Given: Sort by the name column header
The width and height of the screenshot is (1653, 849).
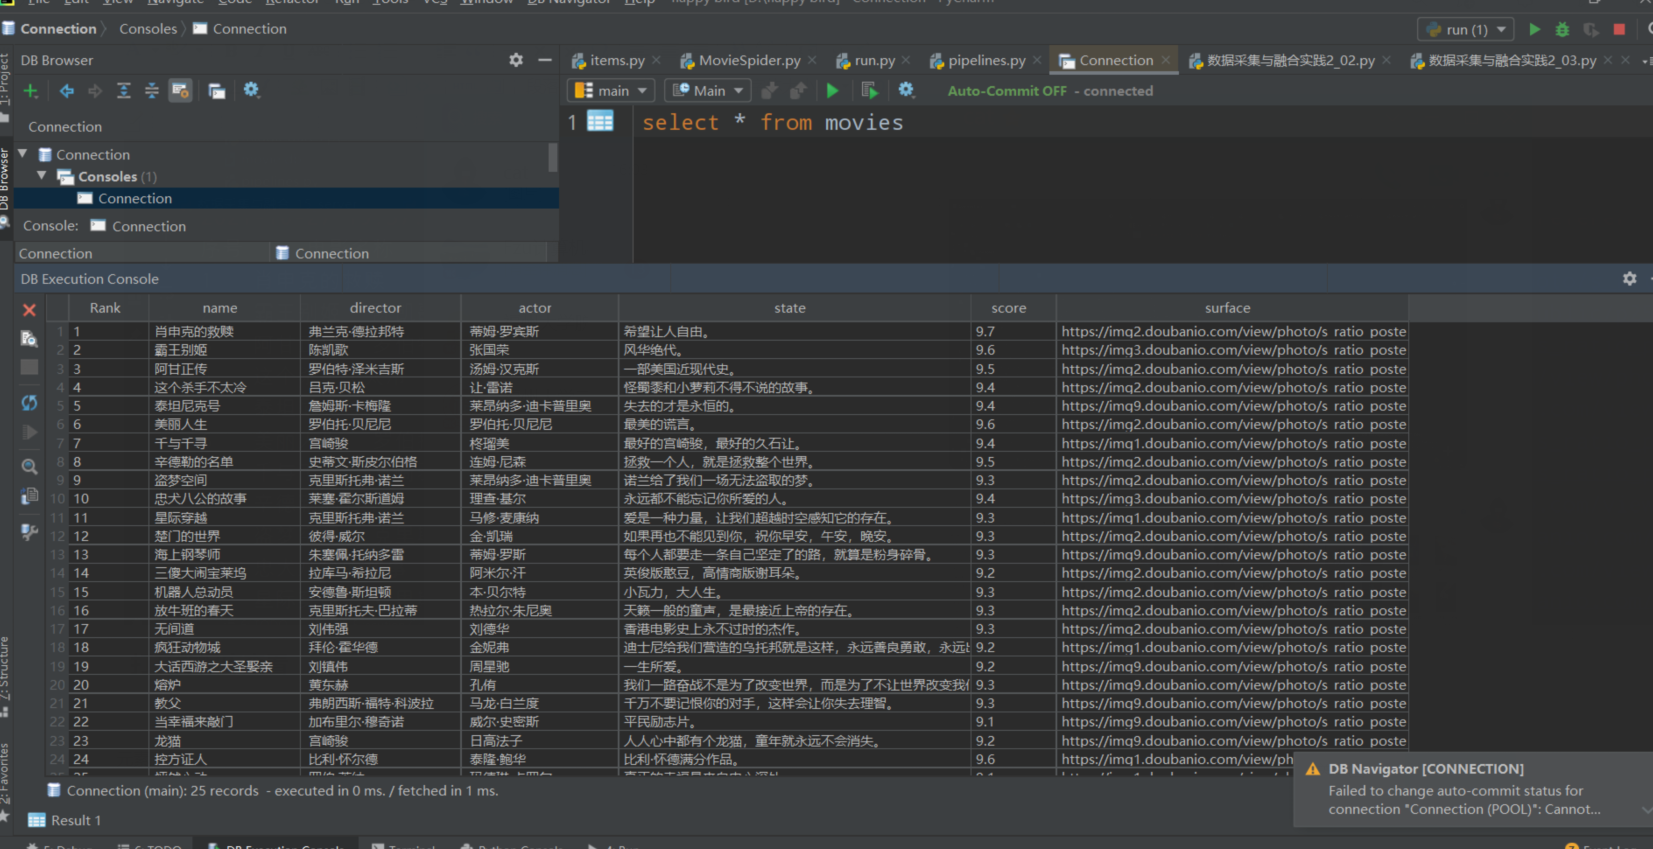Looking at the screenshot, I should pos(220,308).
